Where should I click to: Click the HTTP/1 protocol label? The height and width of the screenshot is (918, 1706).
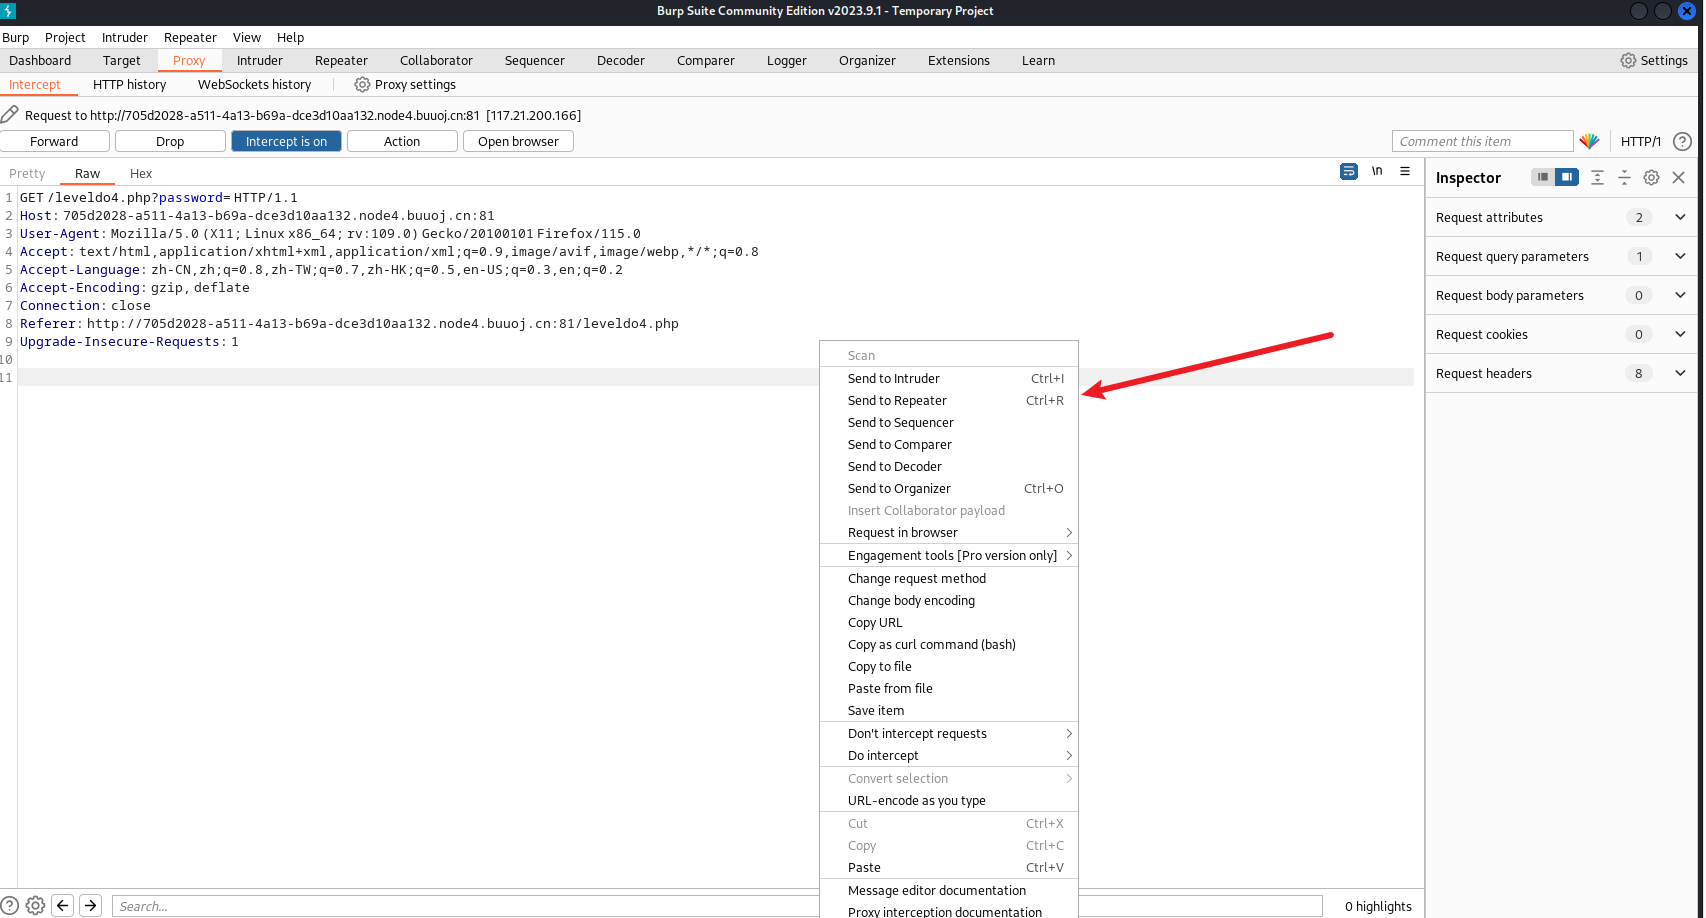click(1640, 141)
